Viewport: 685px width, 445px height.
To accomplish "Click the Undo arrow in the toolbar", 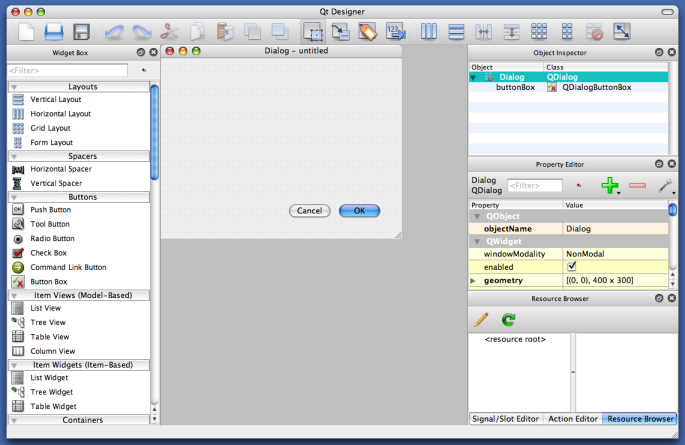I will tap(114, 32).
